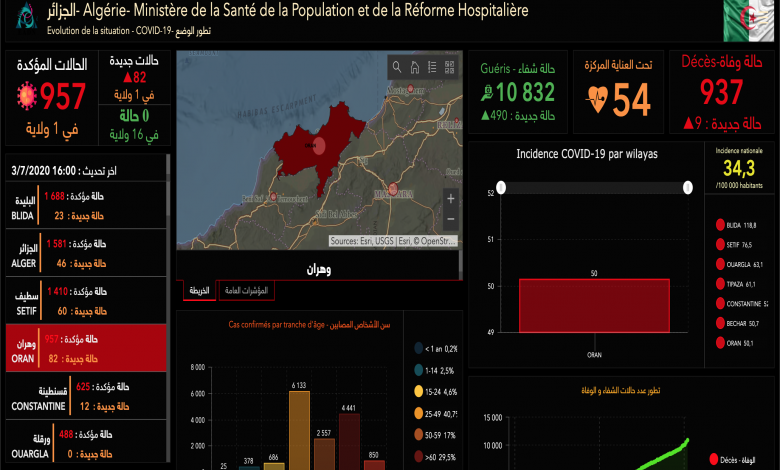Click the left handle of incidence slider
This screenshot has height=470, width=780.
click(501, 187)
